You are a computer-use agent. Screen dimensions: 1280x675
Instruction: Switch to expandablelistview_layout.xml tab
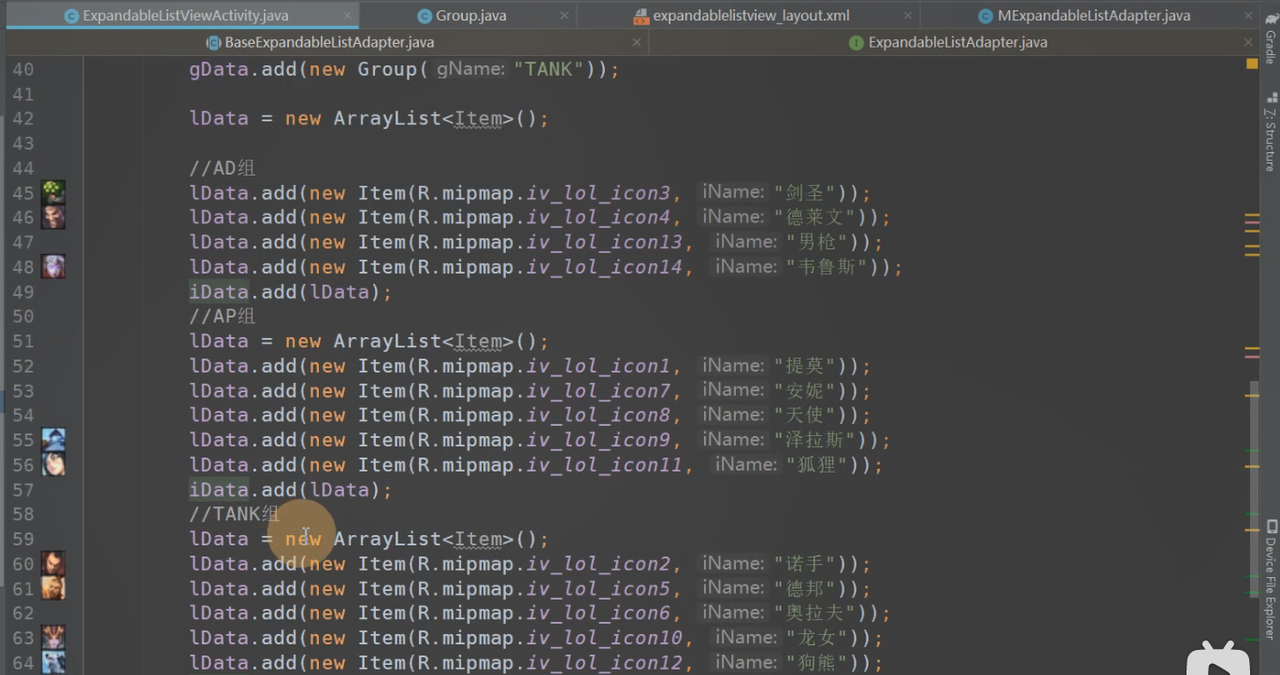pyautogui.click(x=750, y=16)
